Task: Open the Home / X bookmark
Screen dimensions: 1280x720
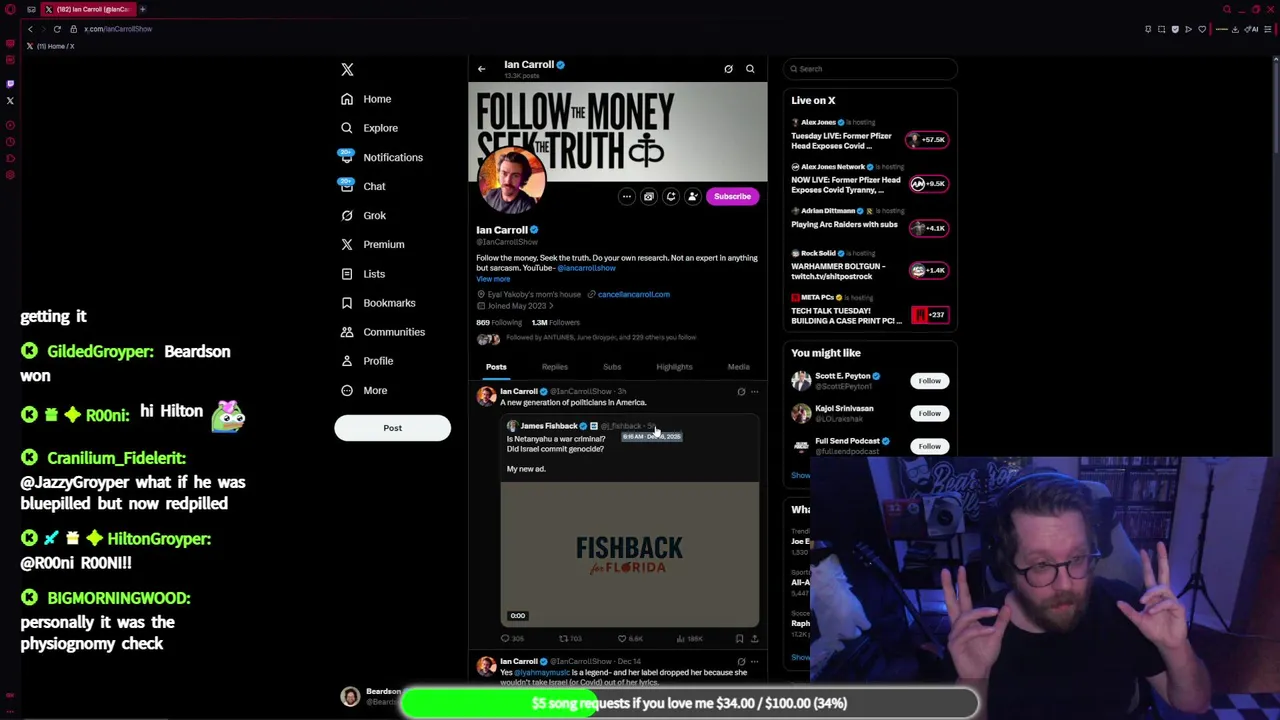Action: [x=52, y=46]
